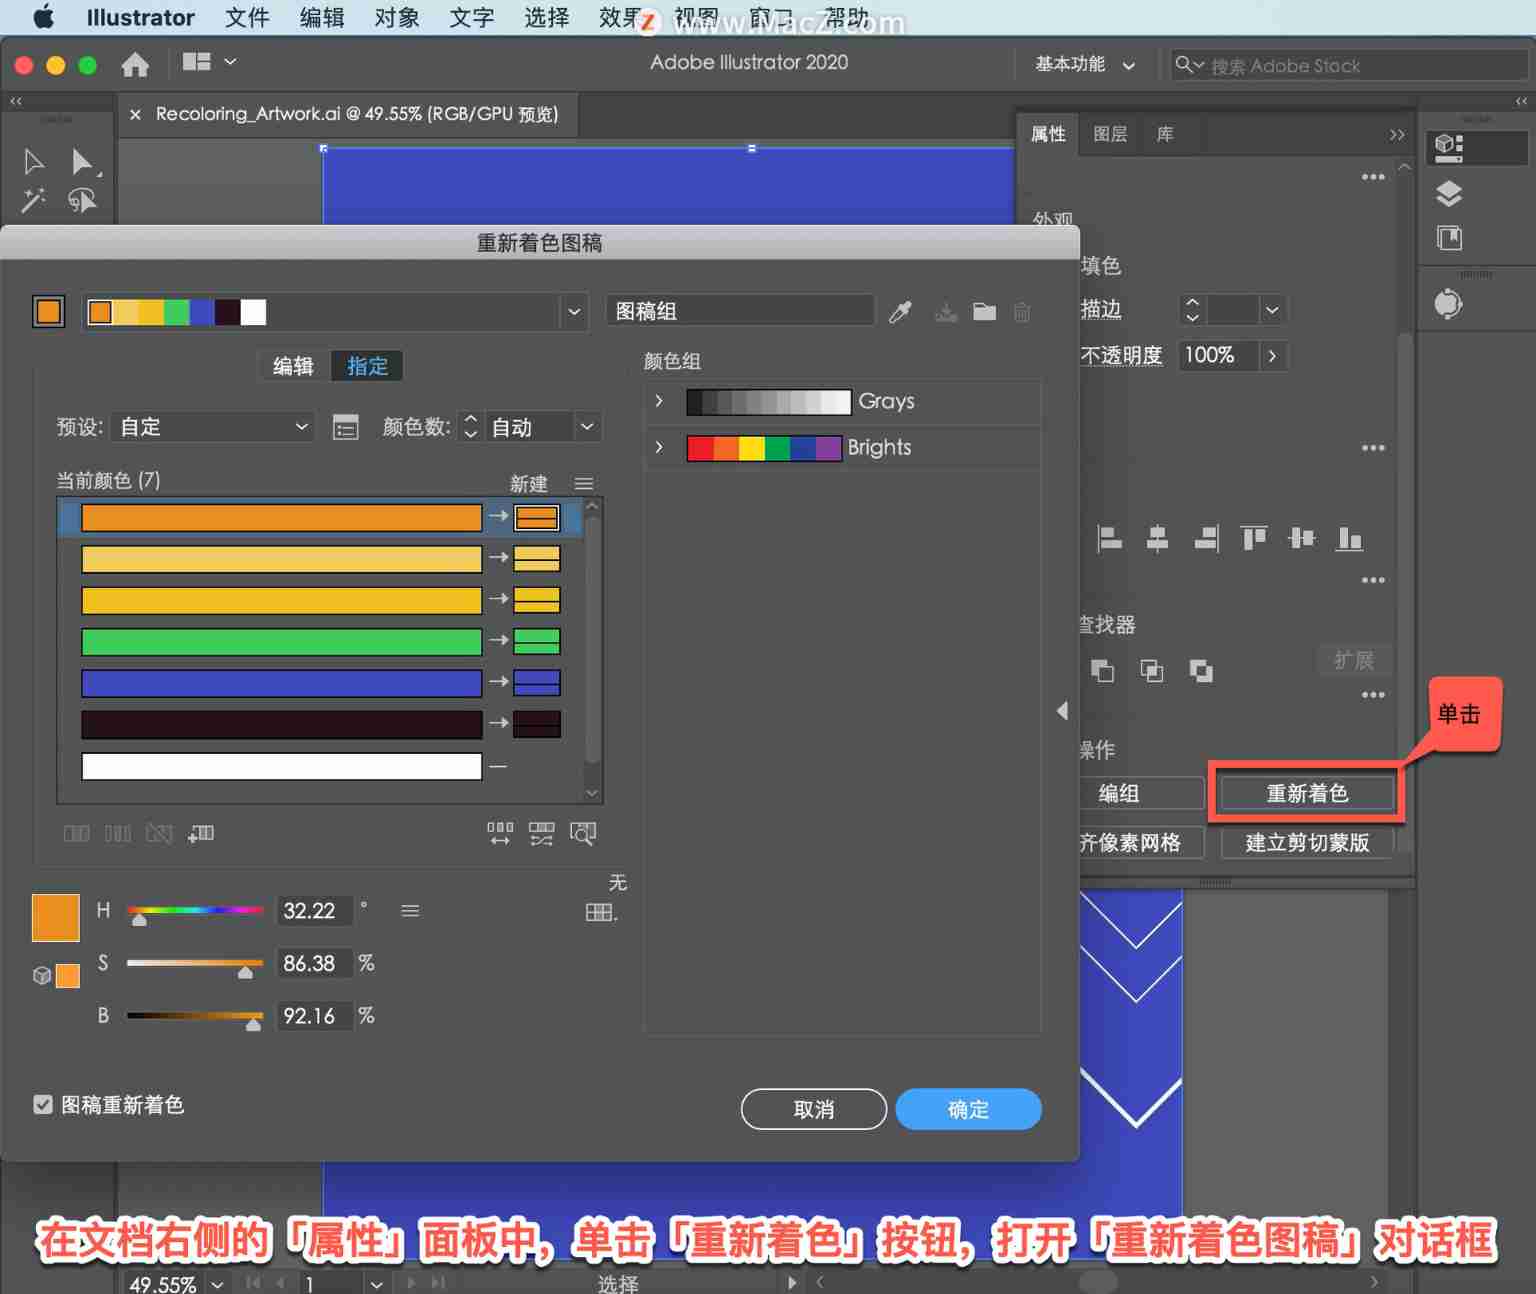Go to the Home screen icon
The width and height of the screenshot is (1536, 1294).
pyautogui.click(x=135, y=65)
